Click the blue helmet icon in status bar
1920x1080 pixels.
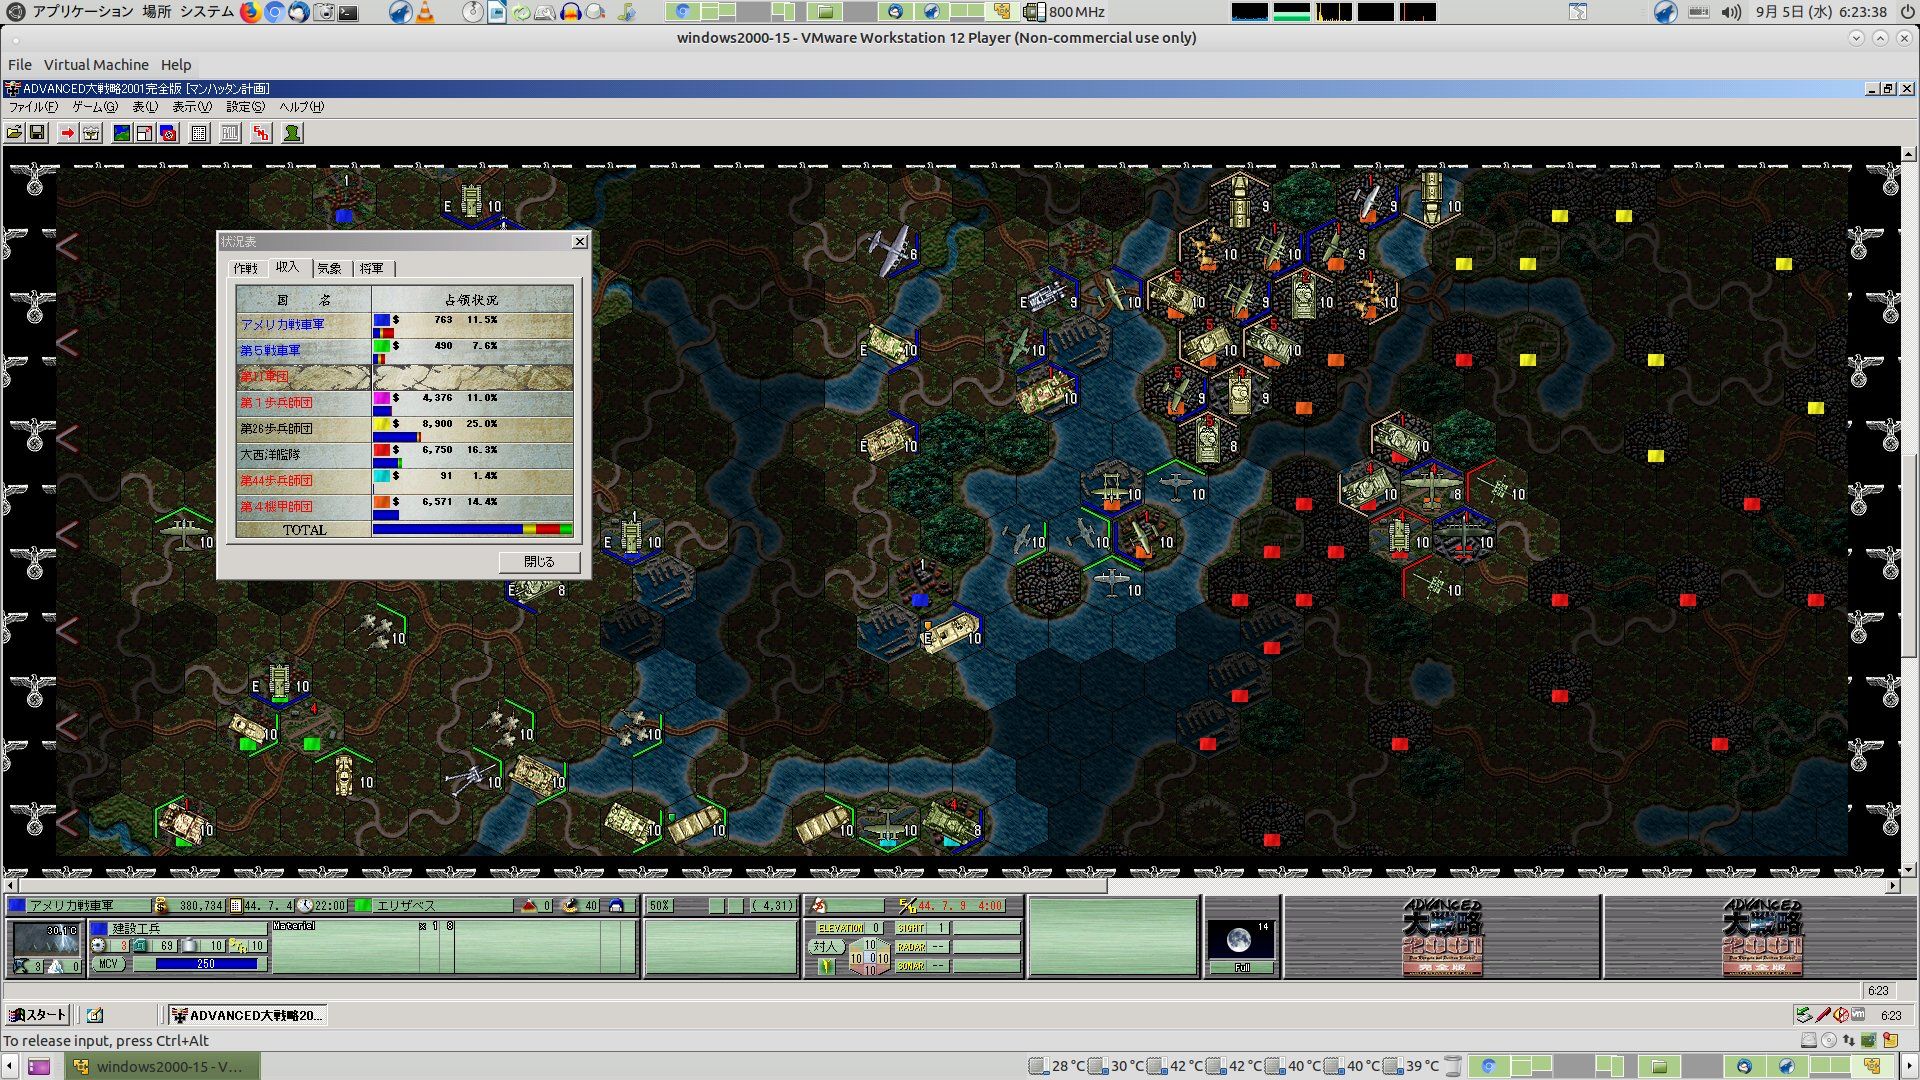point(616,906)
